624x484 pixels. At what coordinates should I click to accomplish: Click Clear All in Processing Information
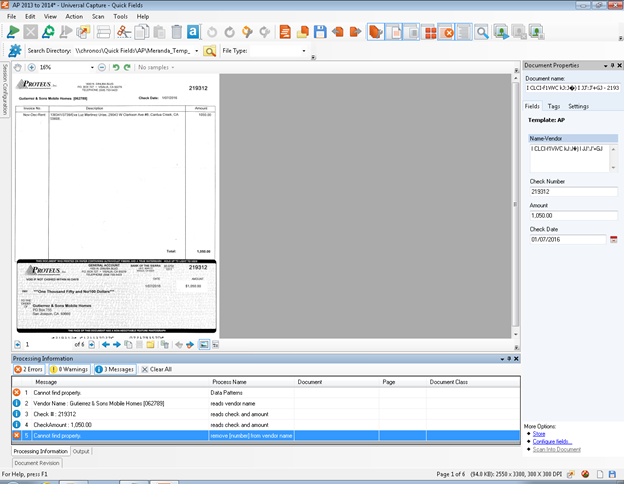[x=157, y=369]
